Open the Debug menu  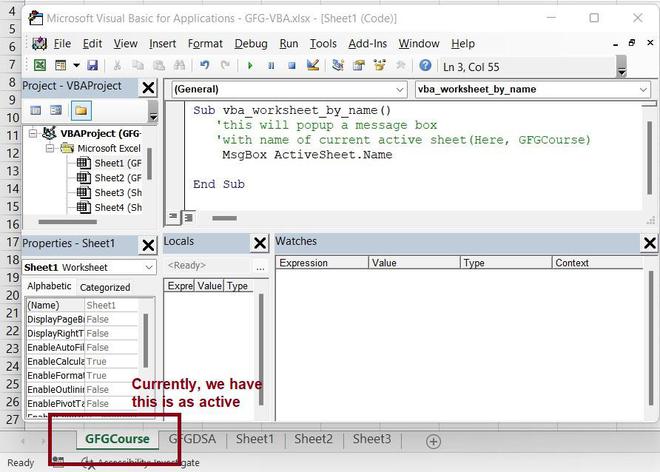coord(251,43)
